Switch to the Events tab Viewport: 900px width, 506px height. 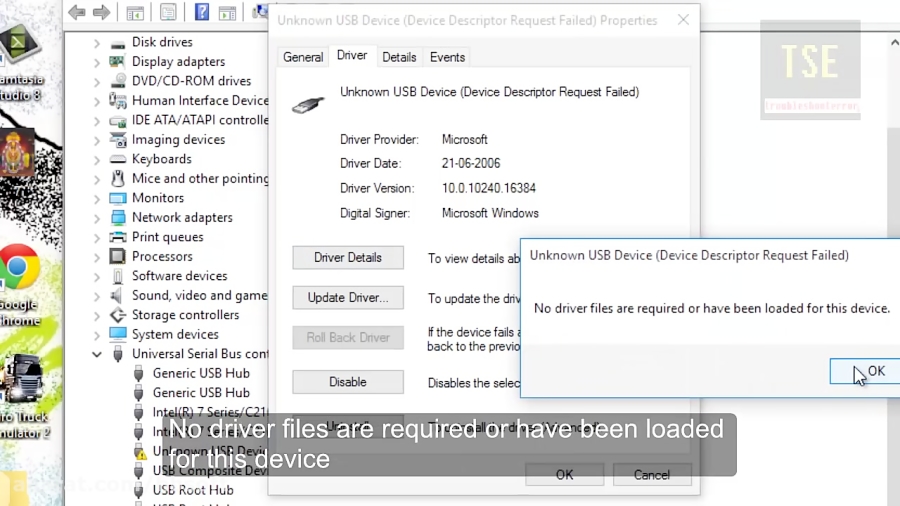[x=447, y=57]
